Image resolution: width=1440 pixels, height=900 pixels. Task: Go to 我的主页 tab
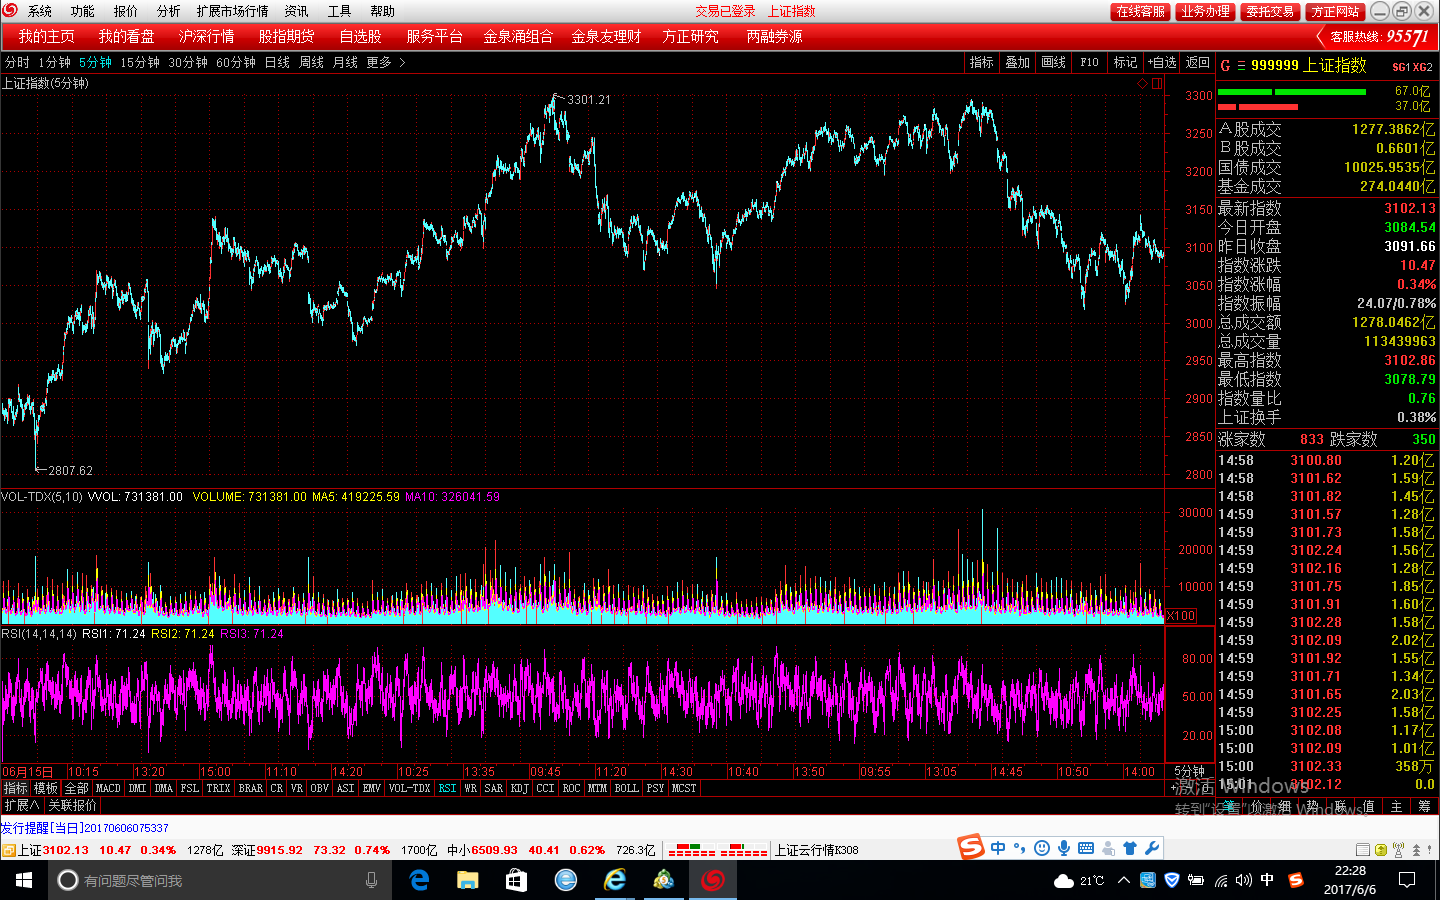(47, 36)
